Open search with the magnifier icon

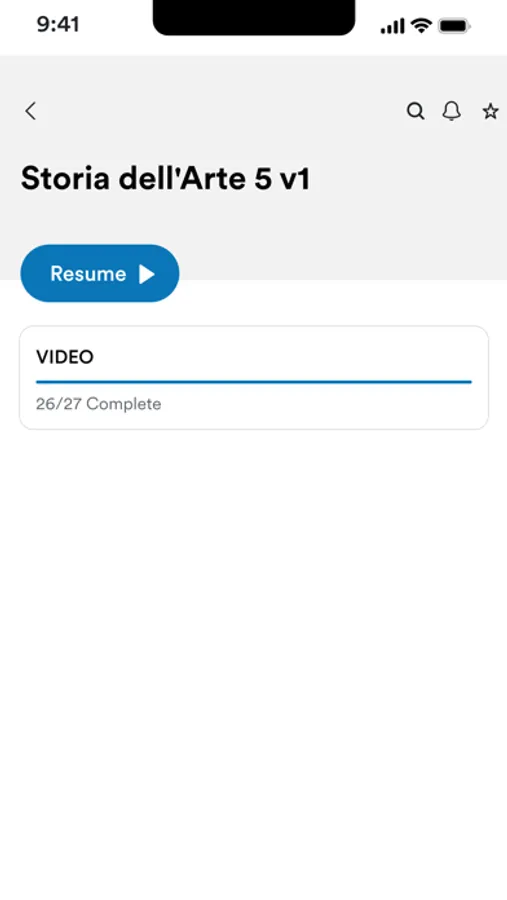pos(416,111)
